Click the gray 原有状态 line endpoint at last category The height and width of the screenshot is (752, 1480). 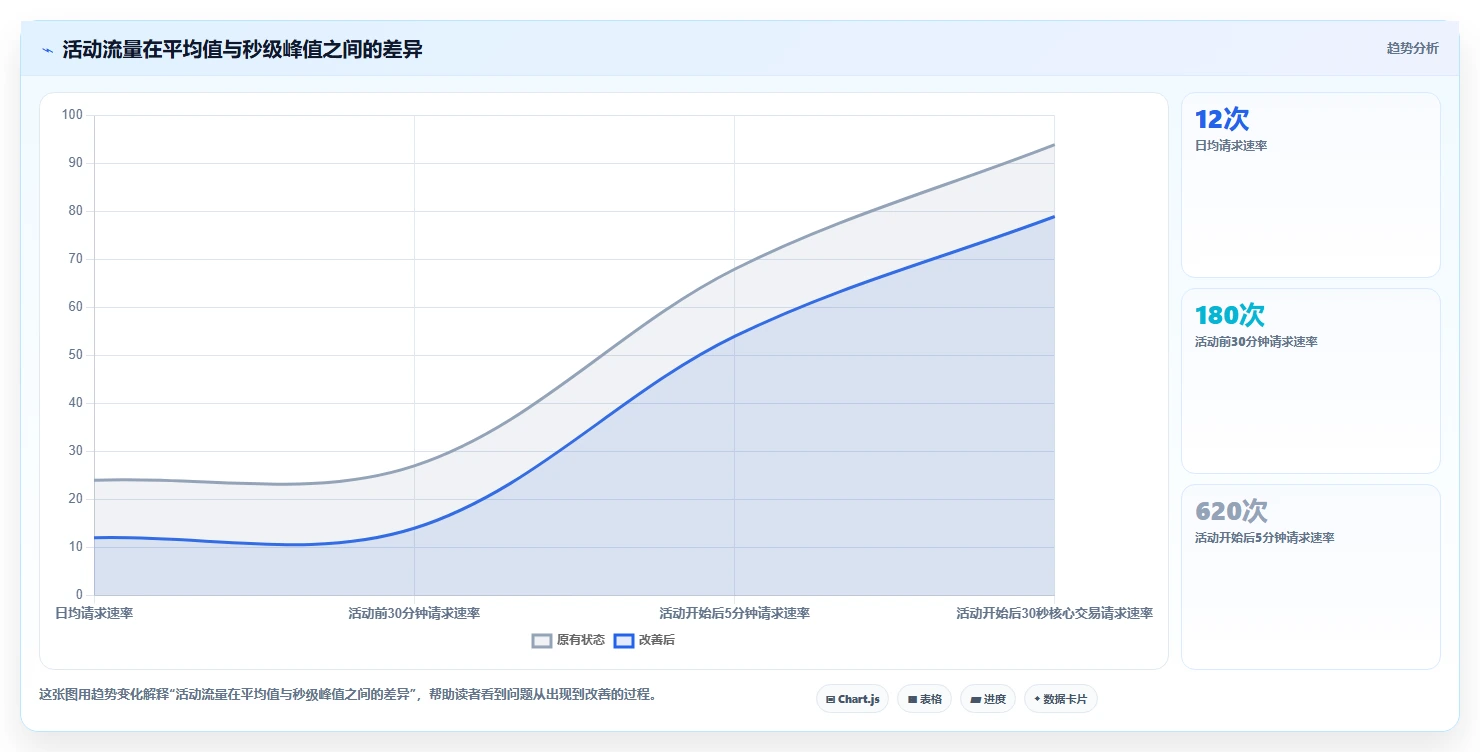coord(1054,144)
